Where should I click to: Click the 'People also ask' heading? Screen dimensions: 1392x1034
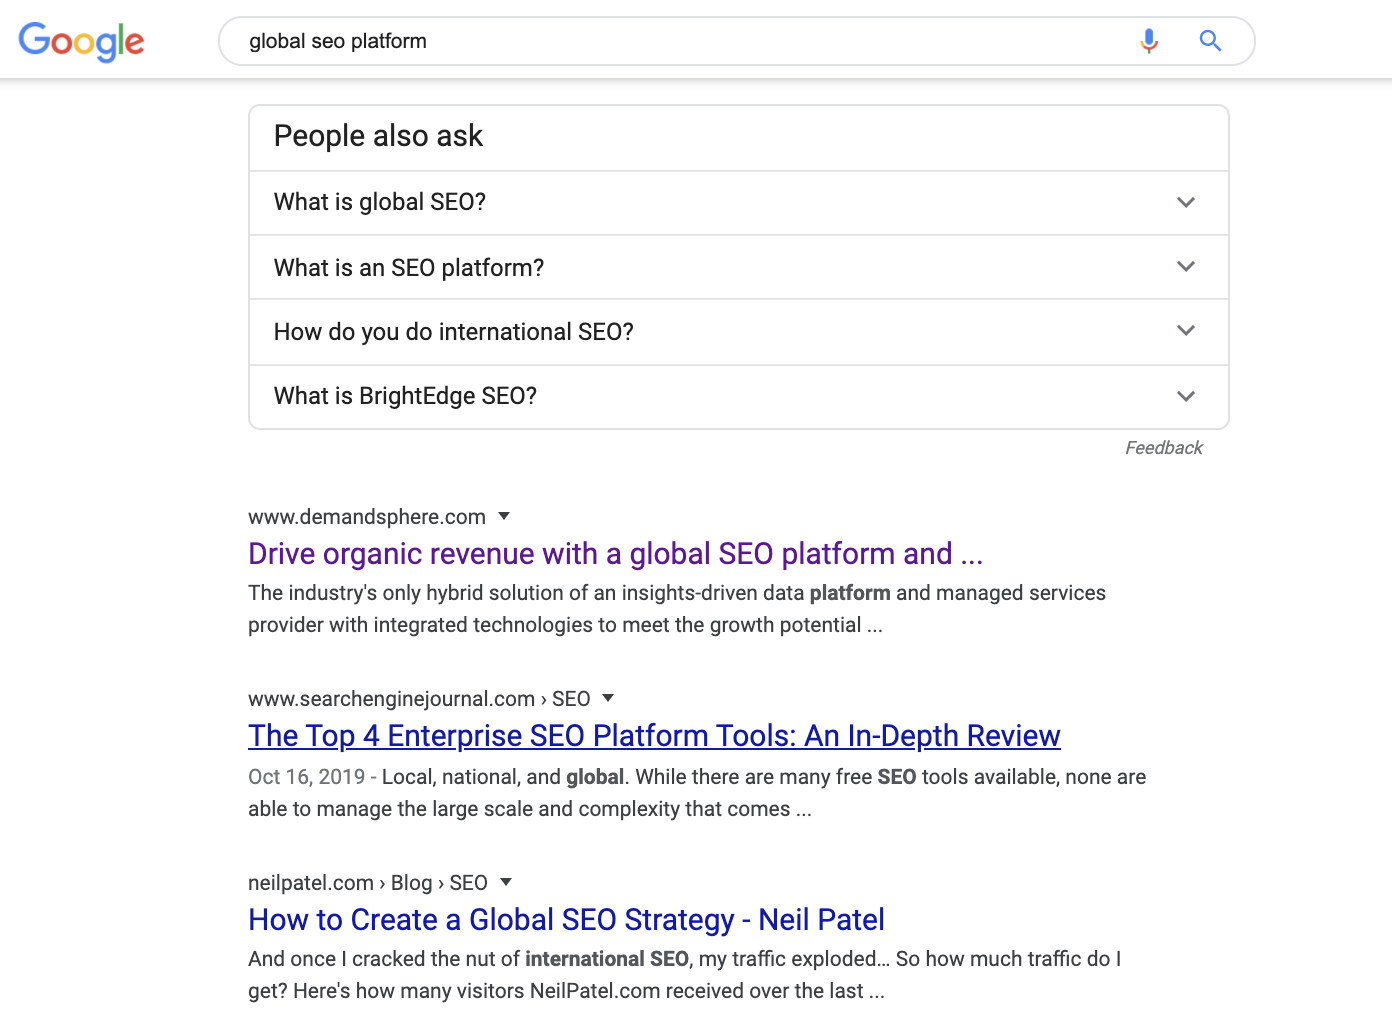point(378,136)
